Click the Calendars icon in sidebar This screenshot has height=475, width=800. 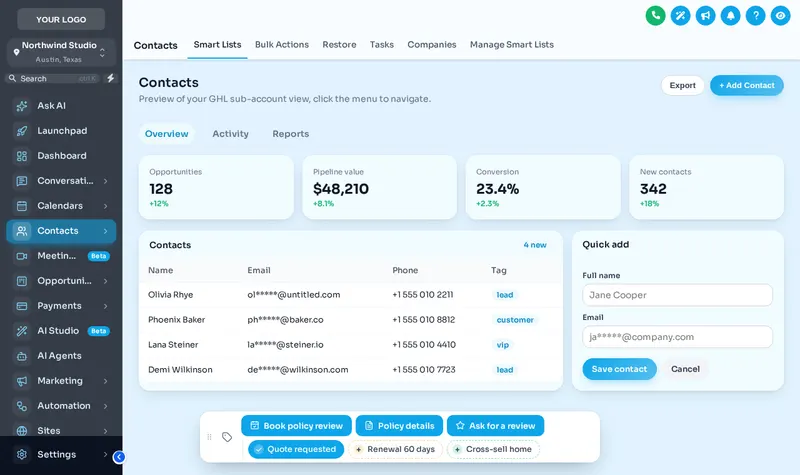[22, 206]
